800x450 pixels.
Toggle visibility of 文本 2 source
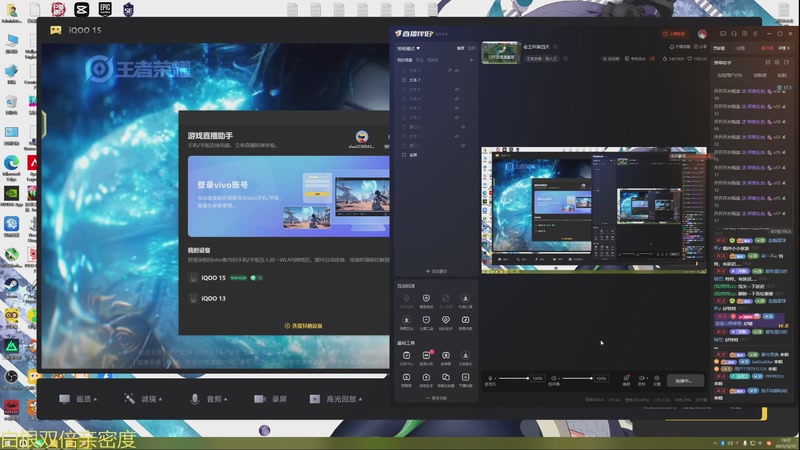[x=457, y=117]
